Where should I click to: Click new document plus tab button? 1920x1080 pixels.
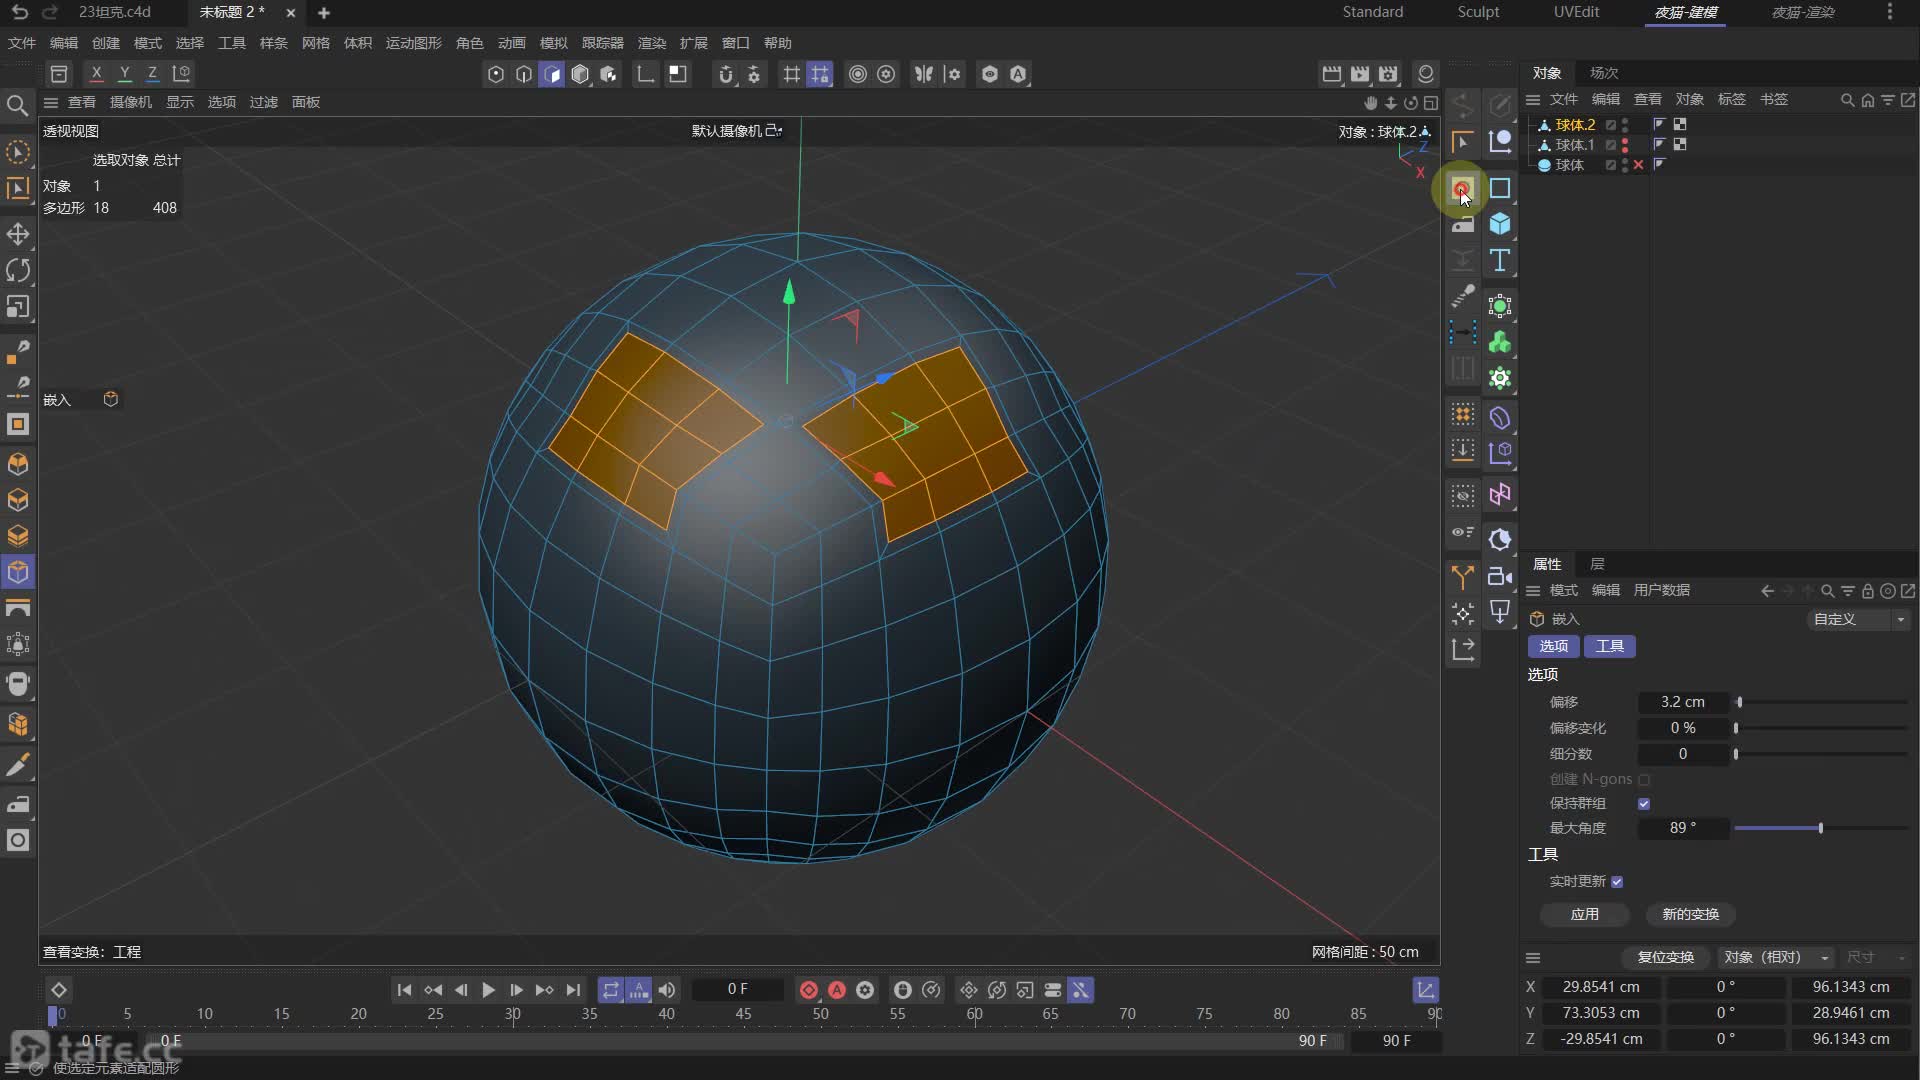tap(323, 13)
